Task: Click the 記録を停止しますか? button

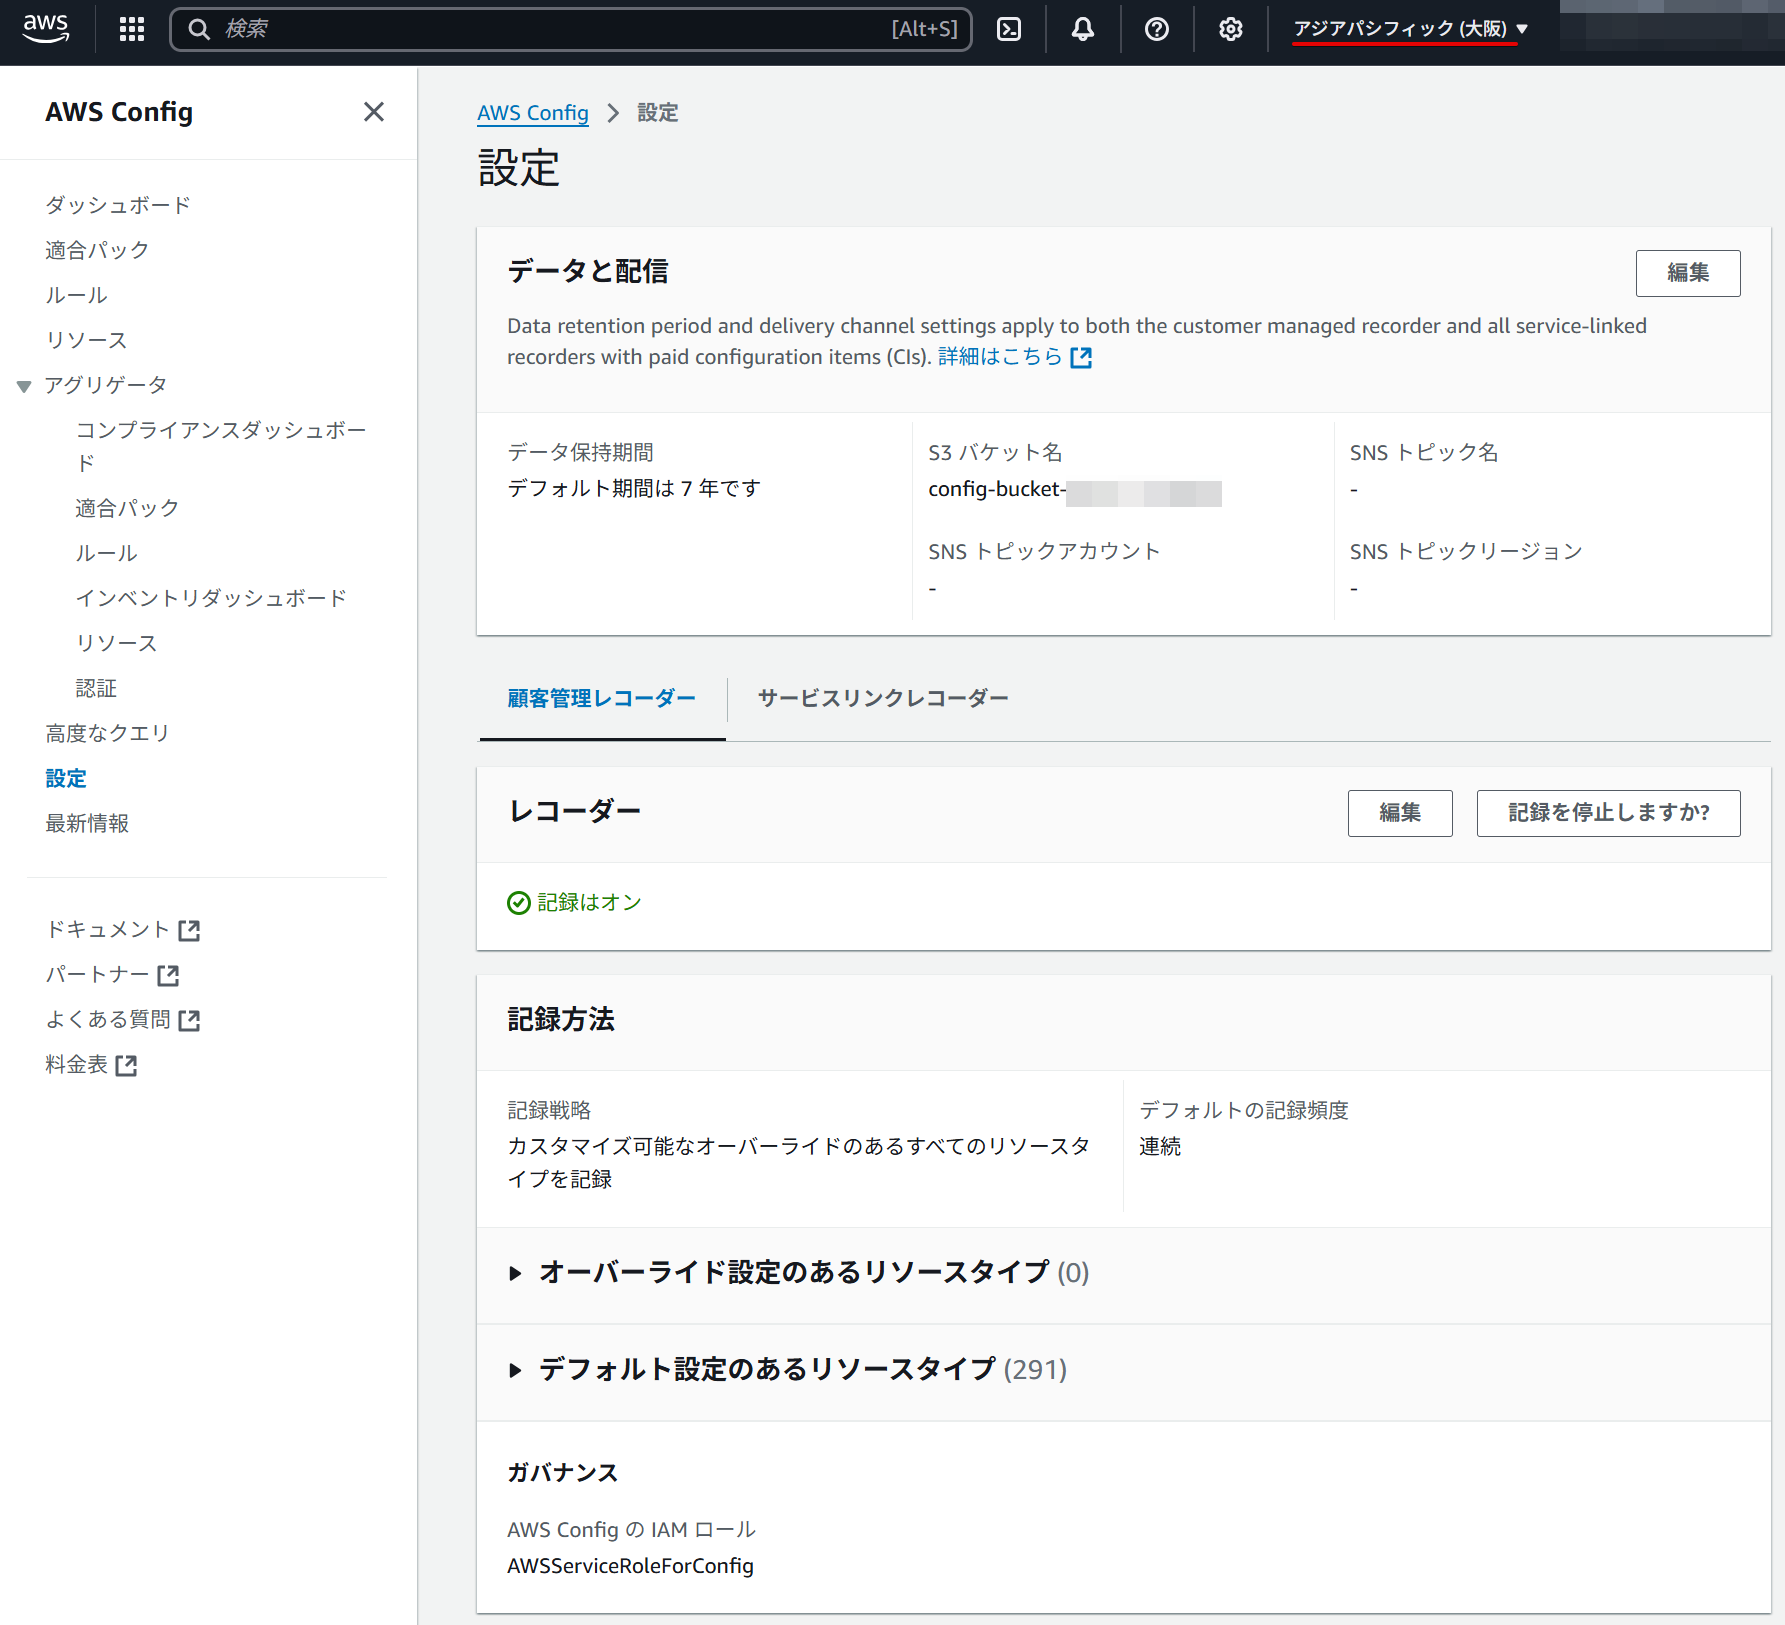Action: point(1609,813)
